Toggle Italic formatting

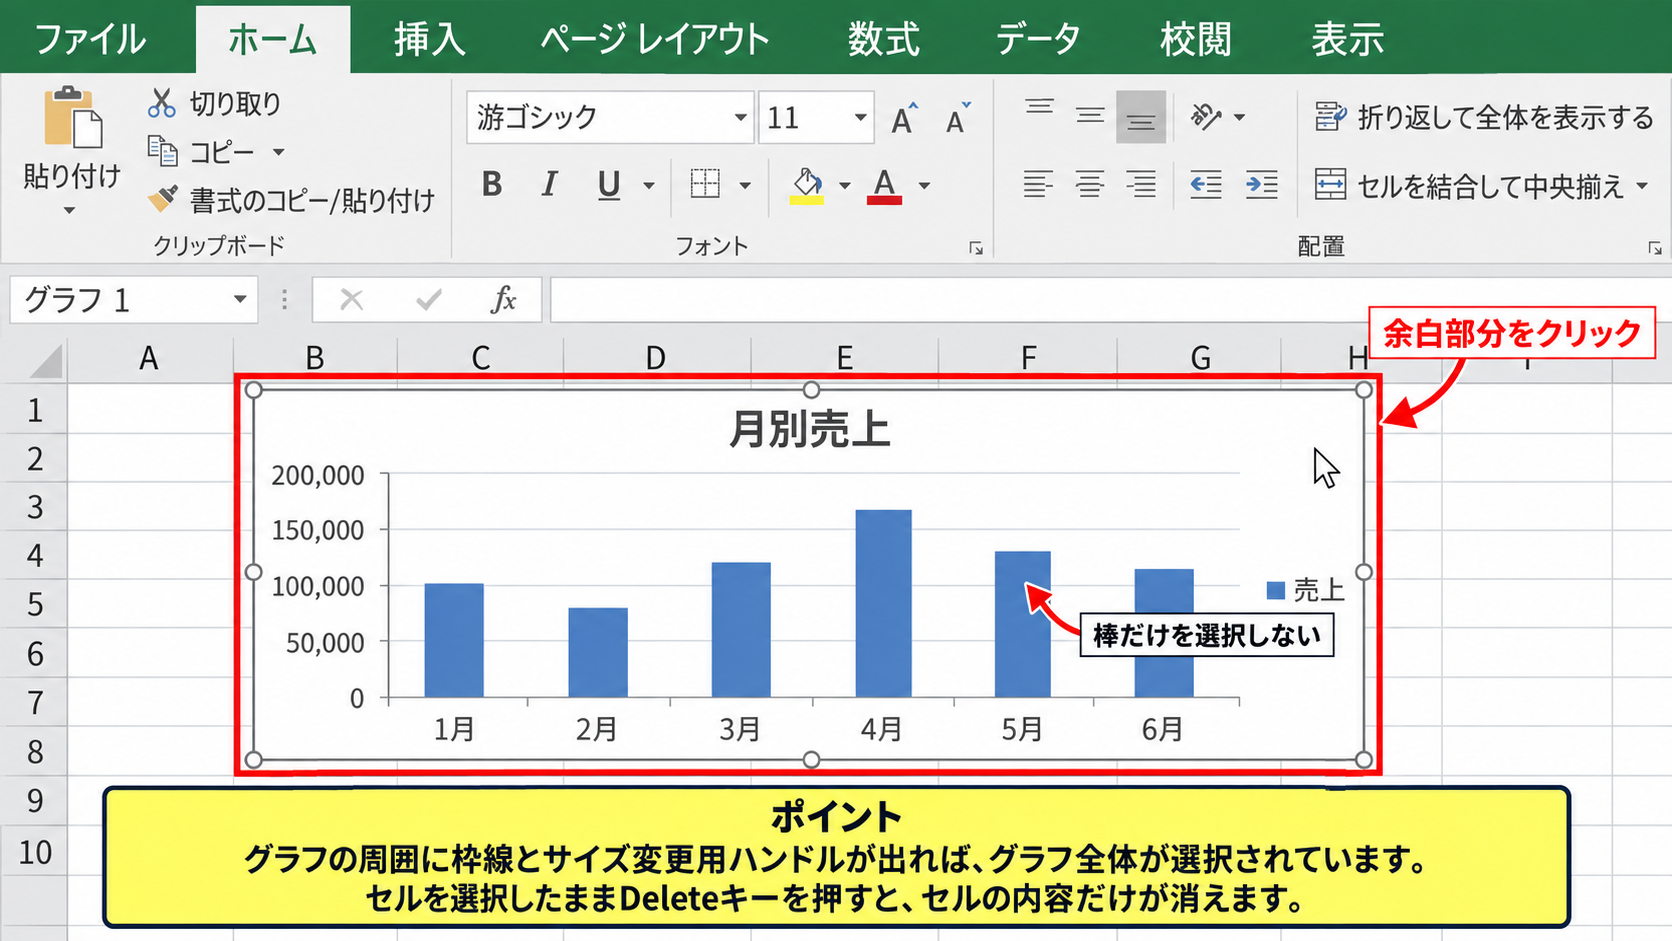coord(549,184)
